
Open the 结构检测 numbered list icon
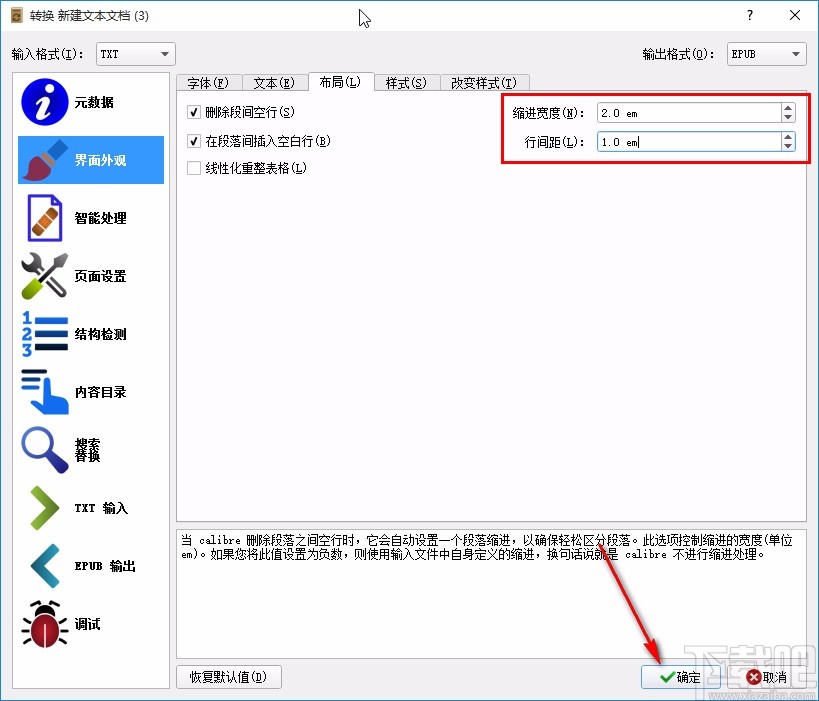tap(44, 334)
